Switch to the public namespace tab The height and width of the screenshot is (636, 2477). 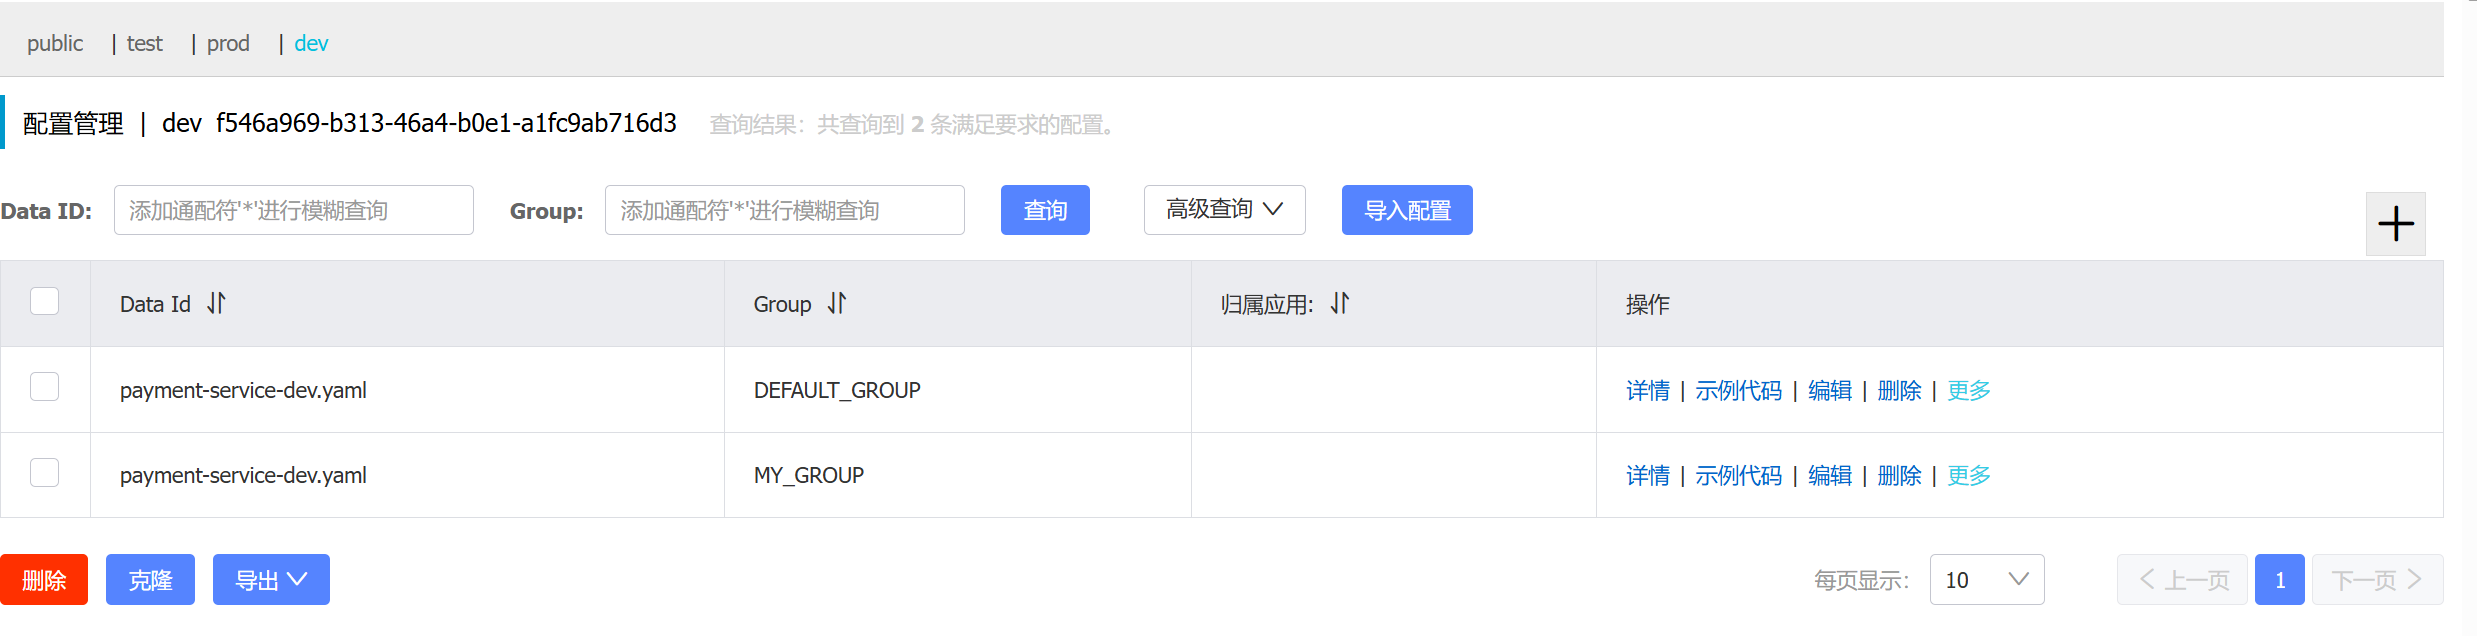55,44
